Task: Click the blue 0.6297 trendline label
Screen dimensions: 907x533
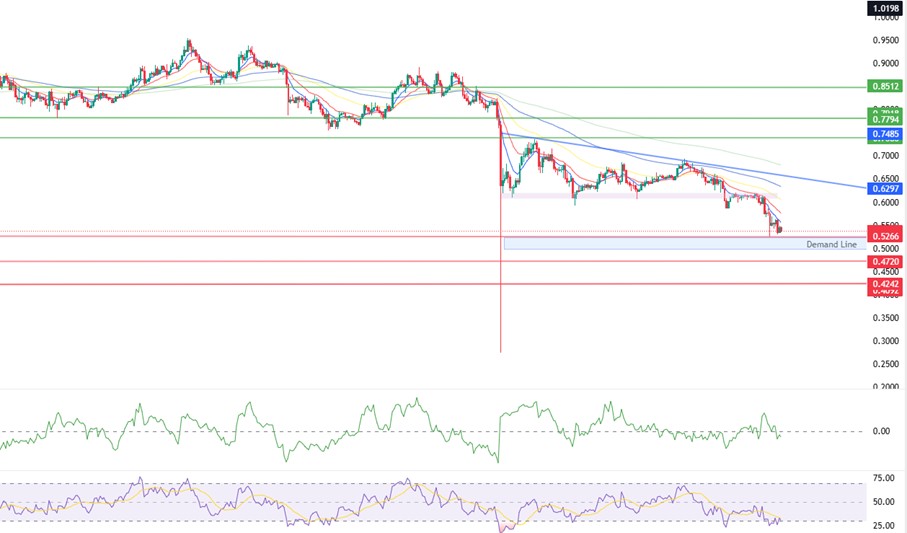Action: pos(885,188)
